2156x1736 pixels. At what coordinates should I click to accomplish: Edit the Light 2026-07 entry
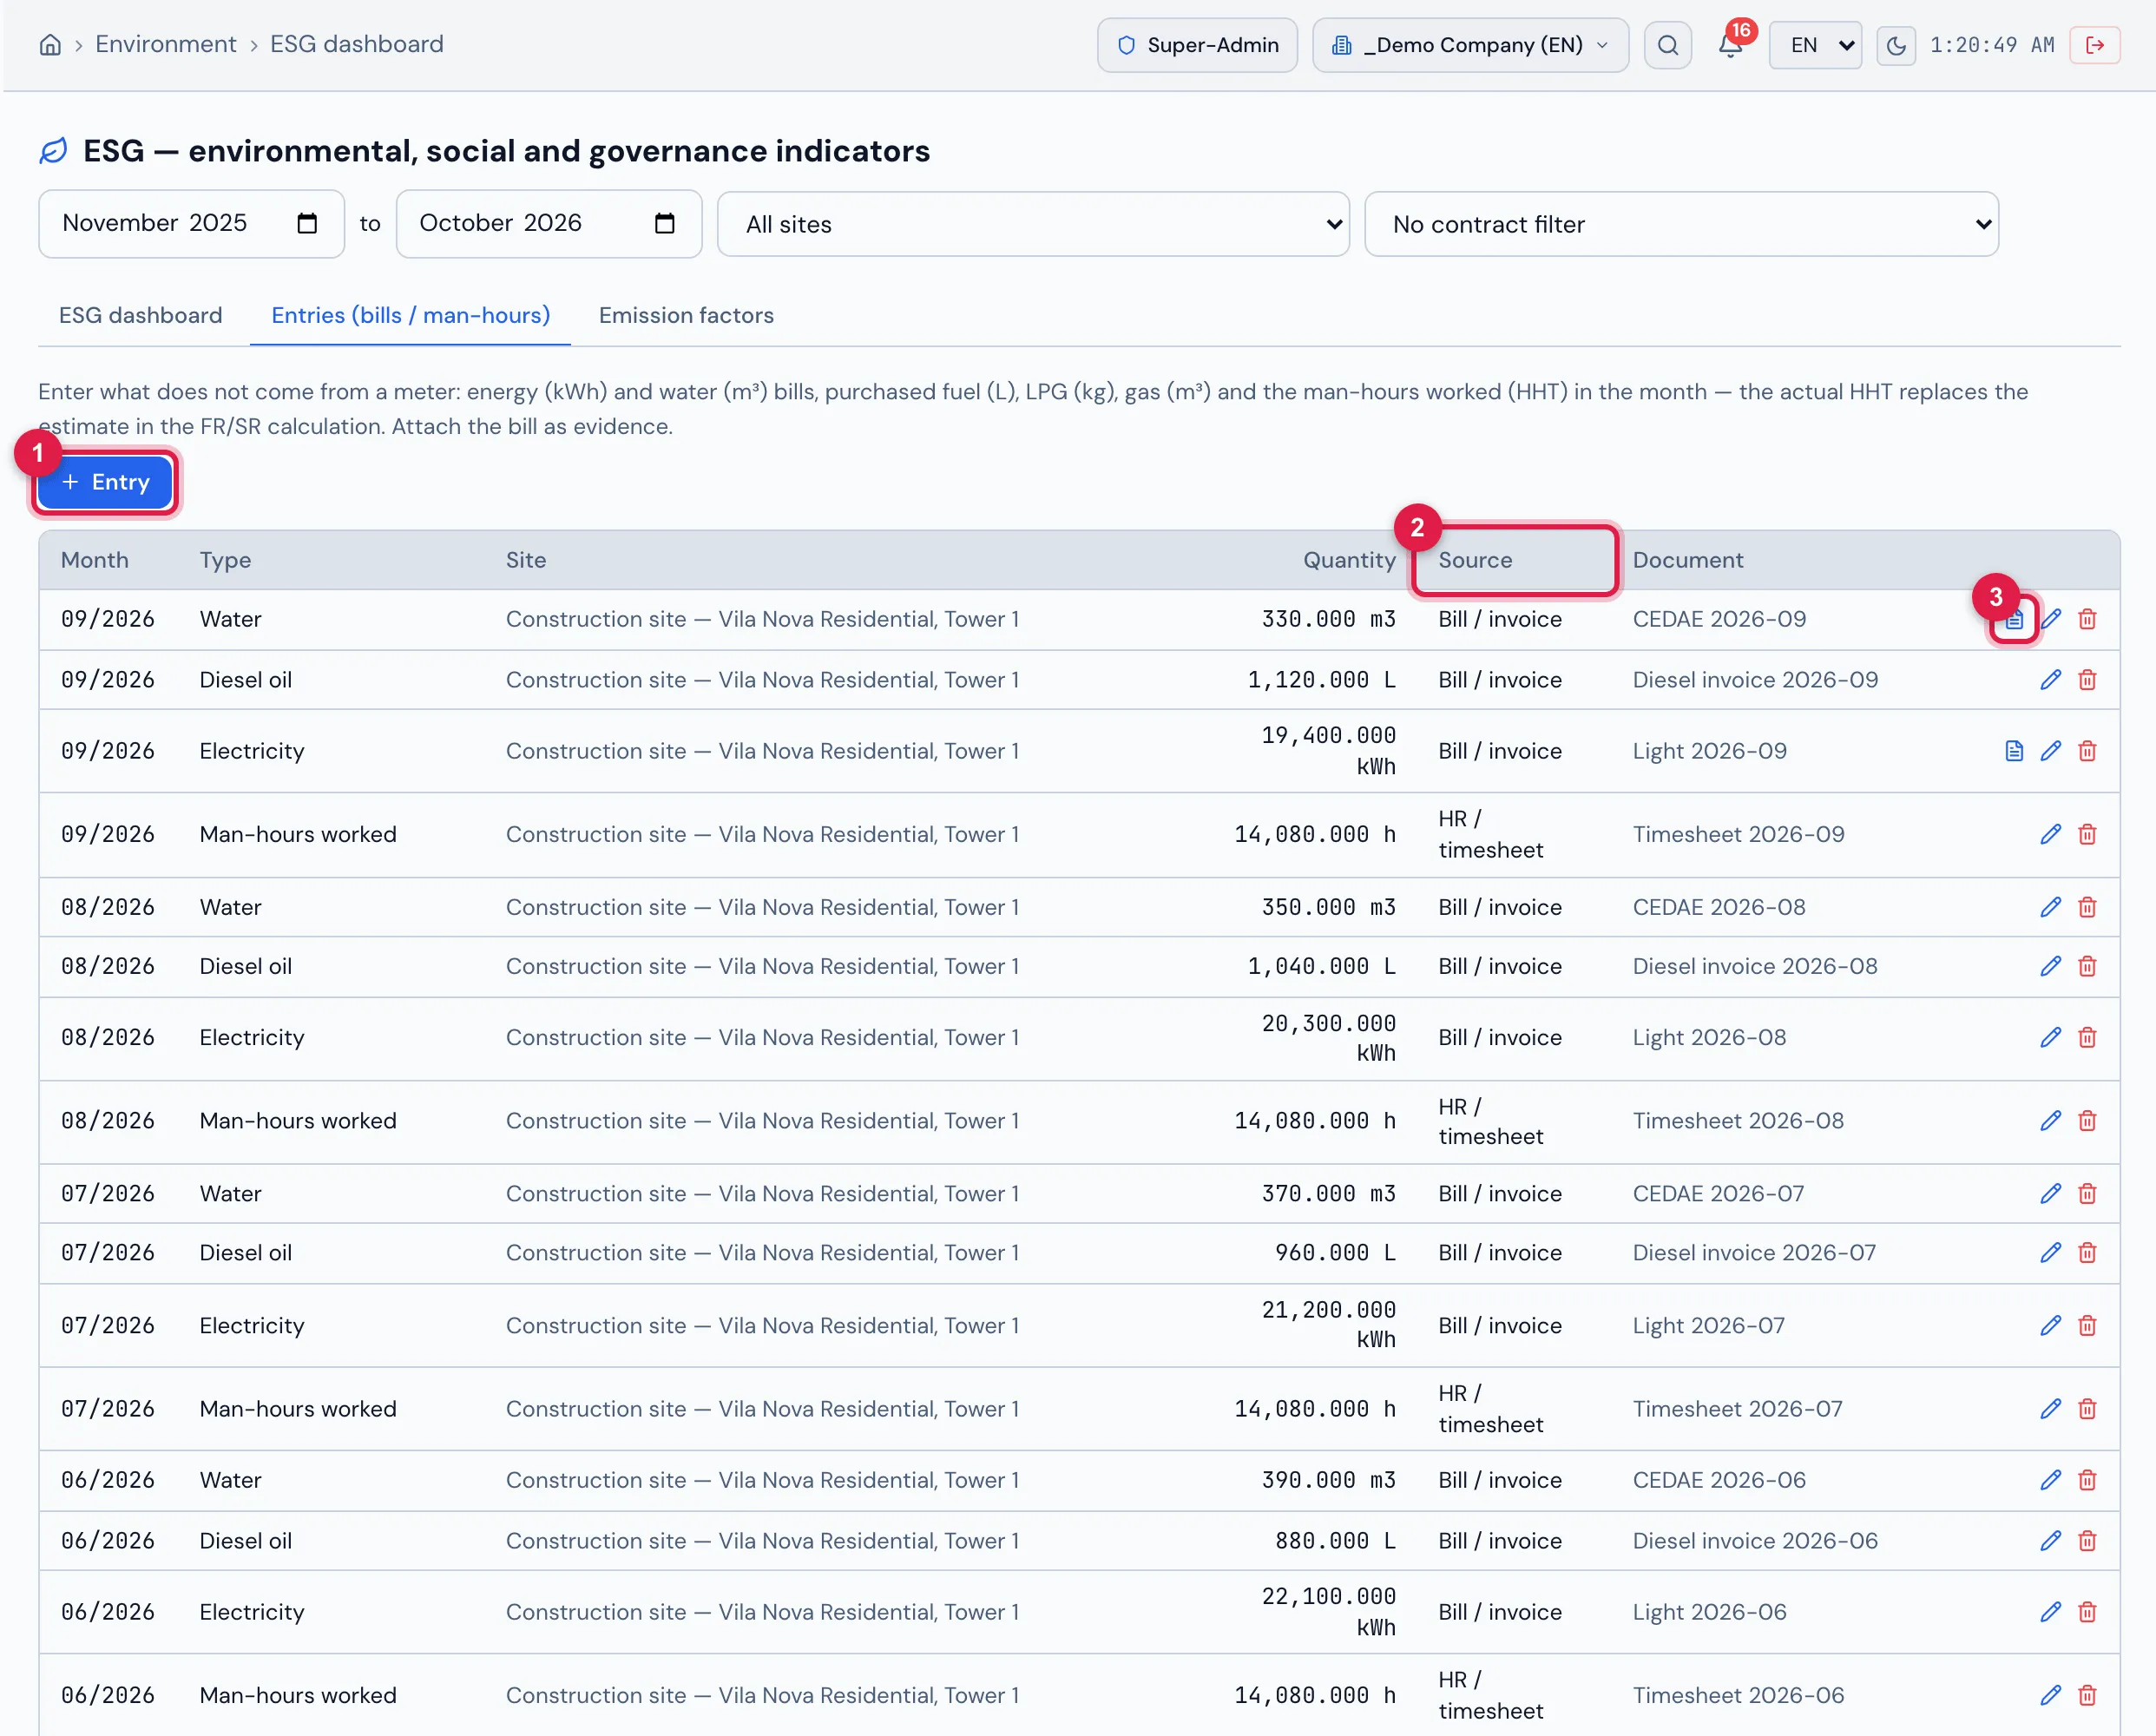tap(2050, 1325)
